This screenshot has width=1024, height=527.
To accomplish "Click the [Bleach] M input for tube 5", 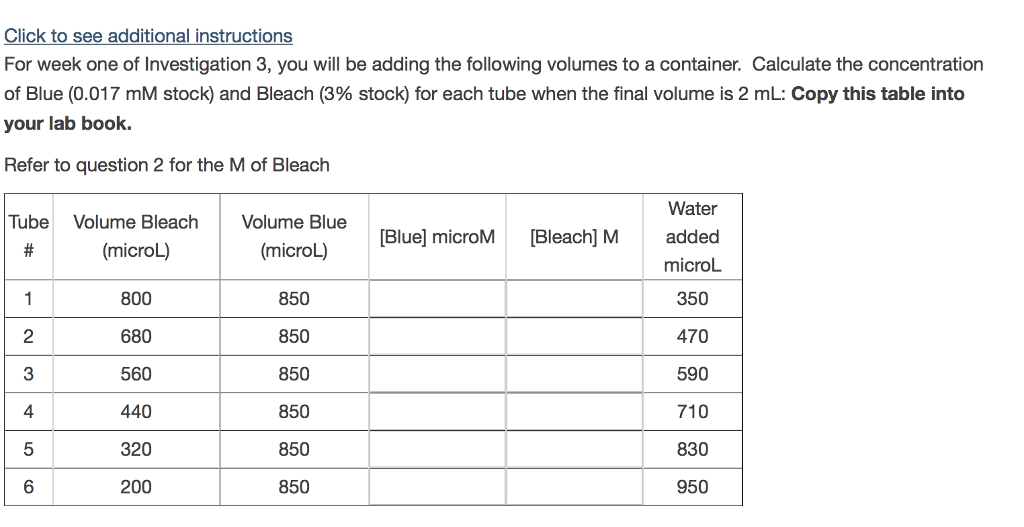I will tap(574, 450).
